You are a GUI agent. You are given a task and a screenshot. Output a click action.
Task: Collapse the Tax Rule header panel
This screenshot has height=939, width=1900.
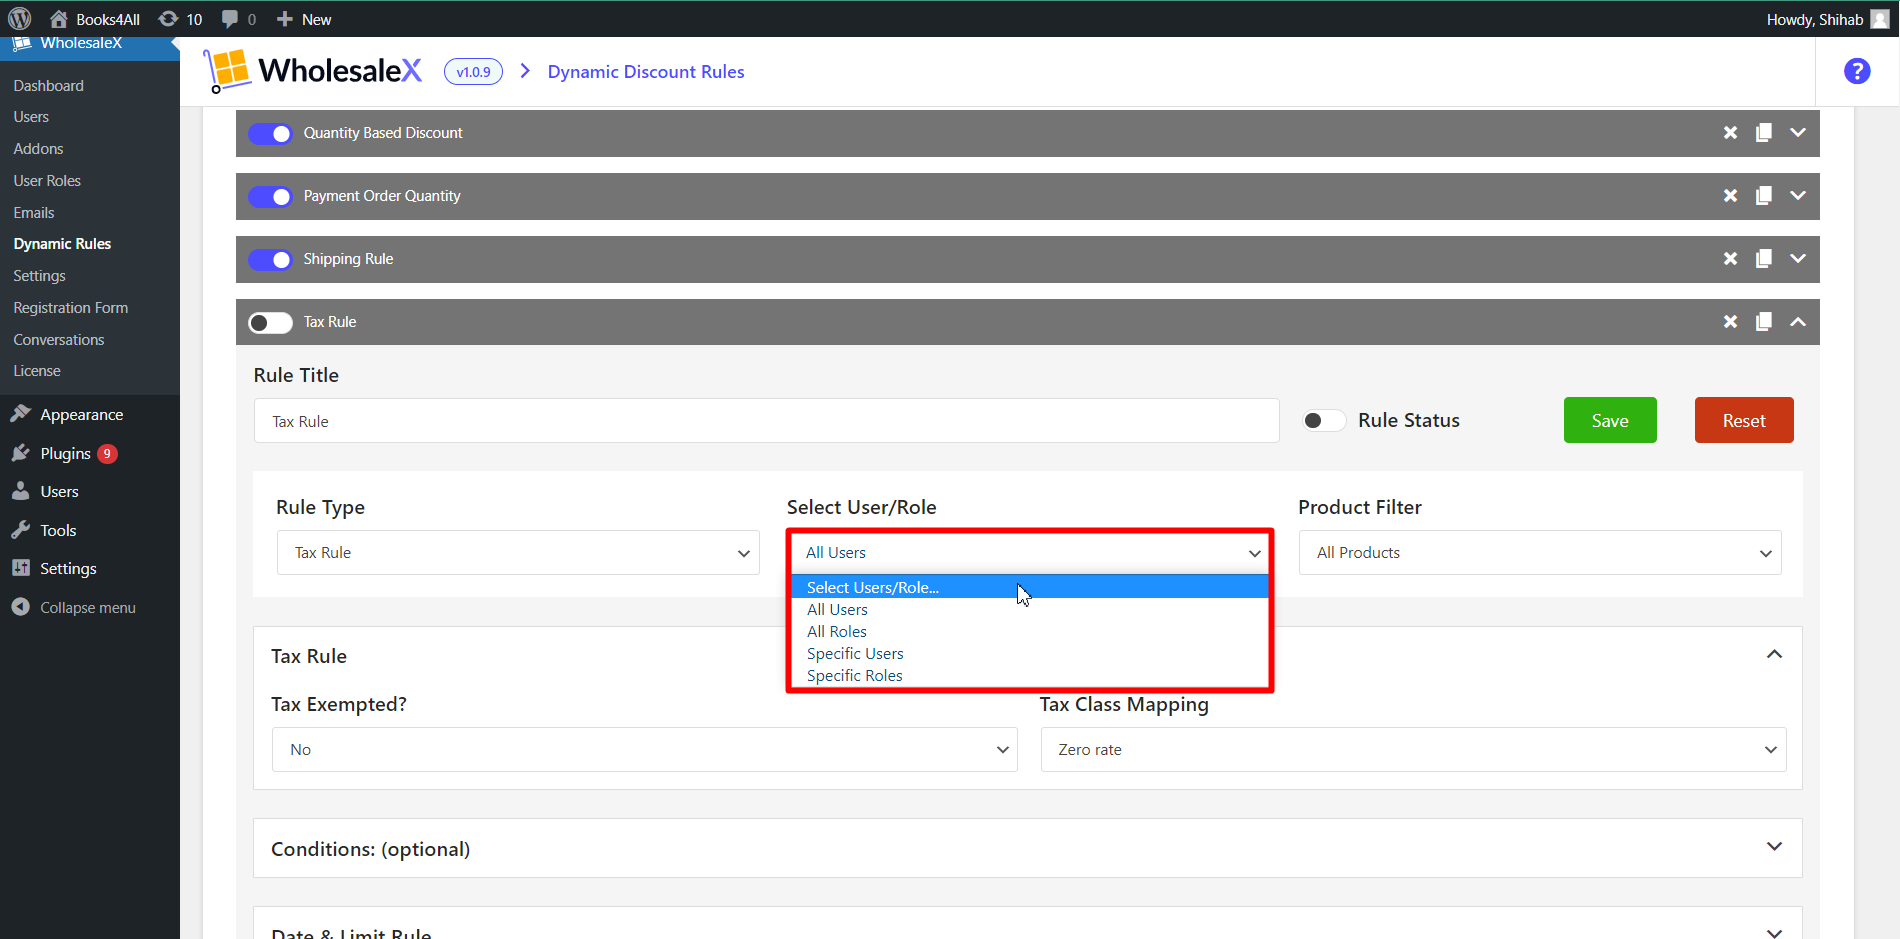pyautogui.click(x=1798, y=322)
